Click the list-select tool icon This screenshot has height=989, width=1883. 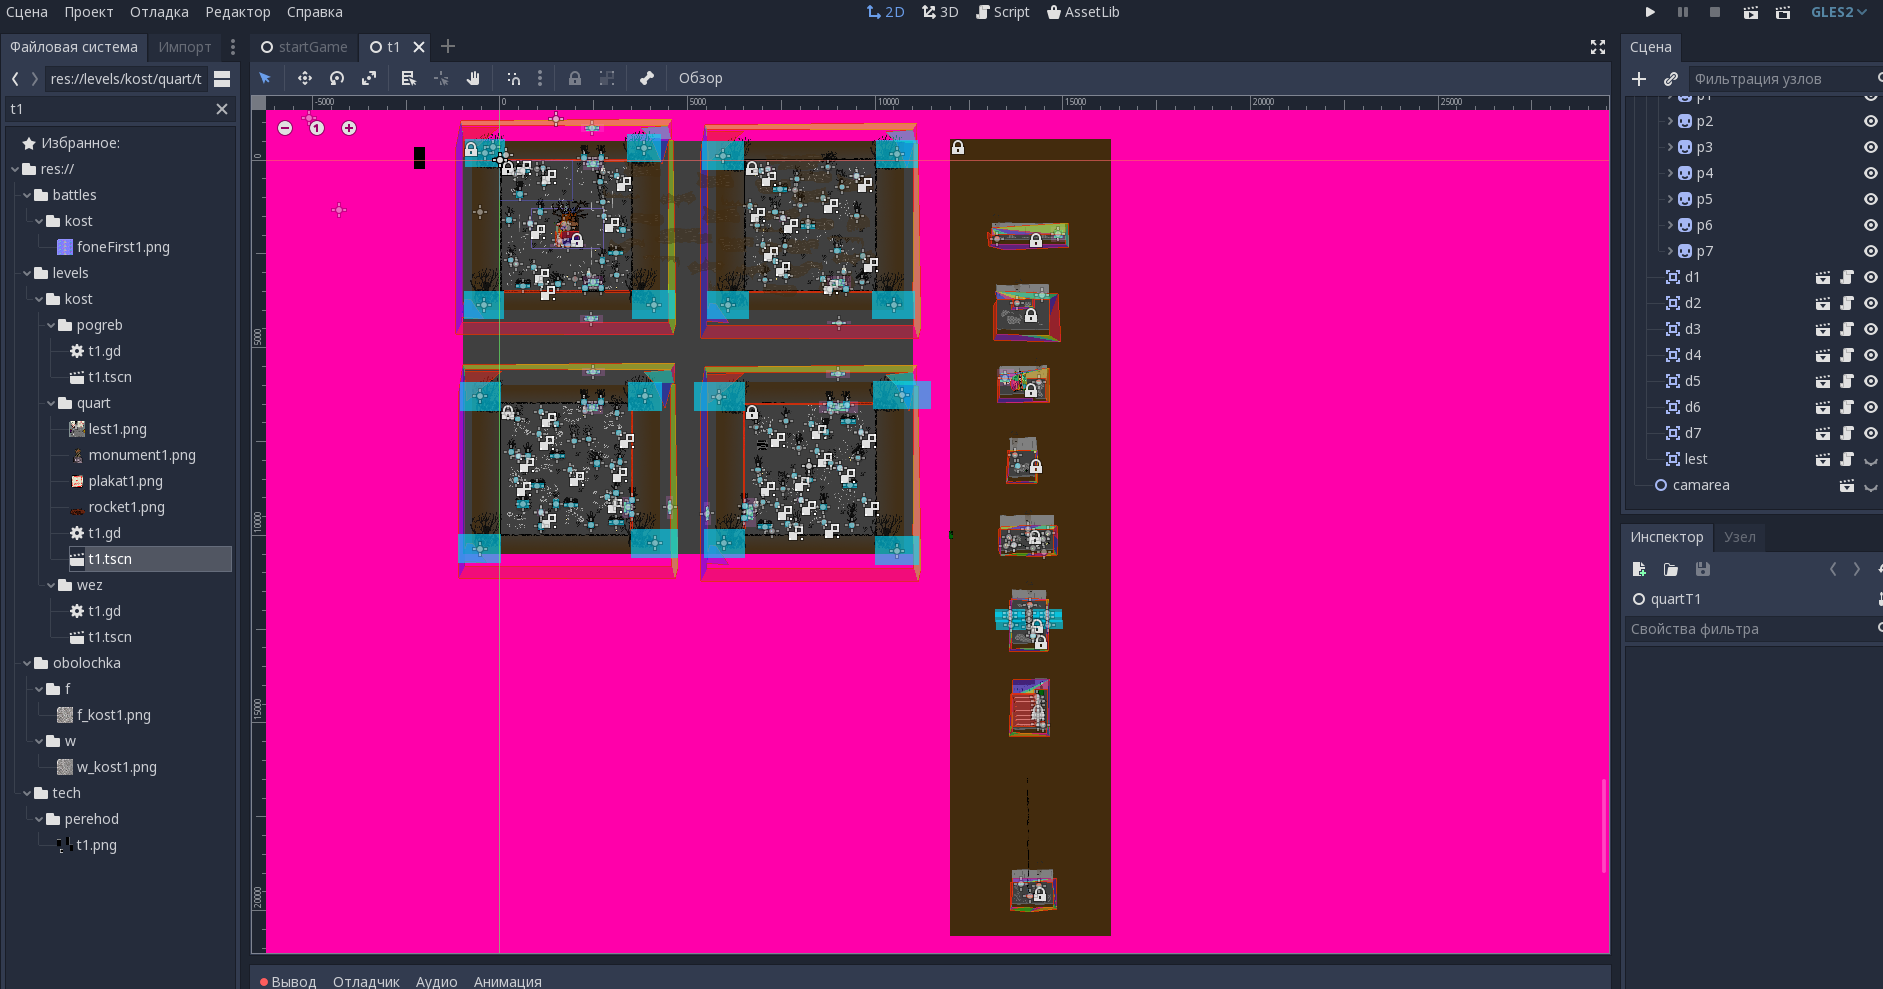click(408, 78)
